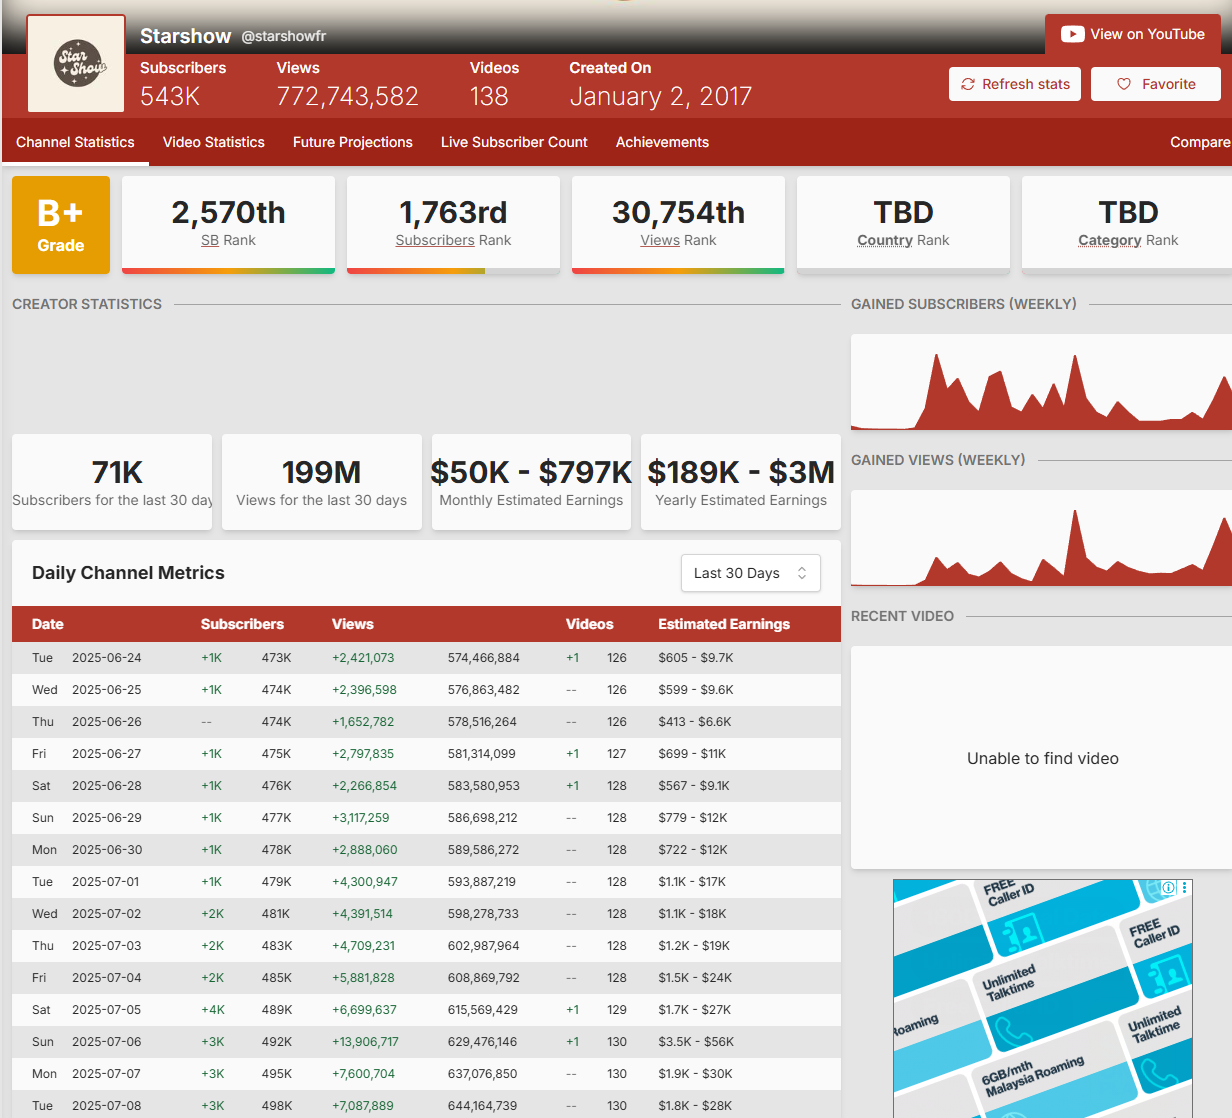Viewport: 1232px width, 1118px height.
Task: Click the Estimated Earnings column header
Action: click(x=724, y=624)
